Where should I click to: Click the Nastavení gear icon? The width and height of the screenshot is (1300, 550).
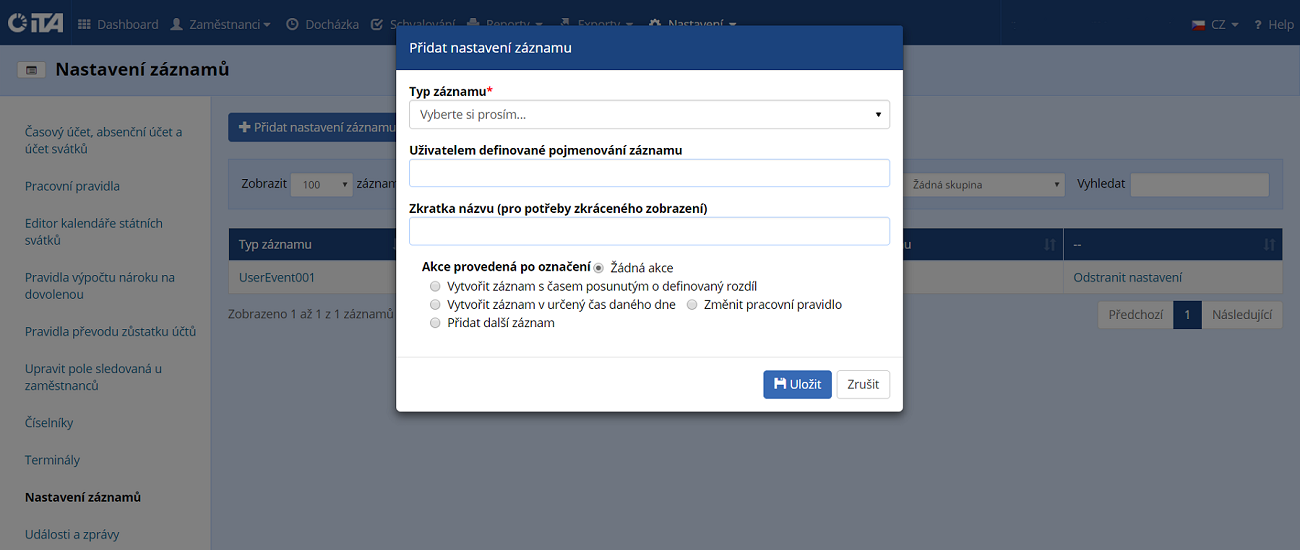655,24
